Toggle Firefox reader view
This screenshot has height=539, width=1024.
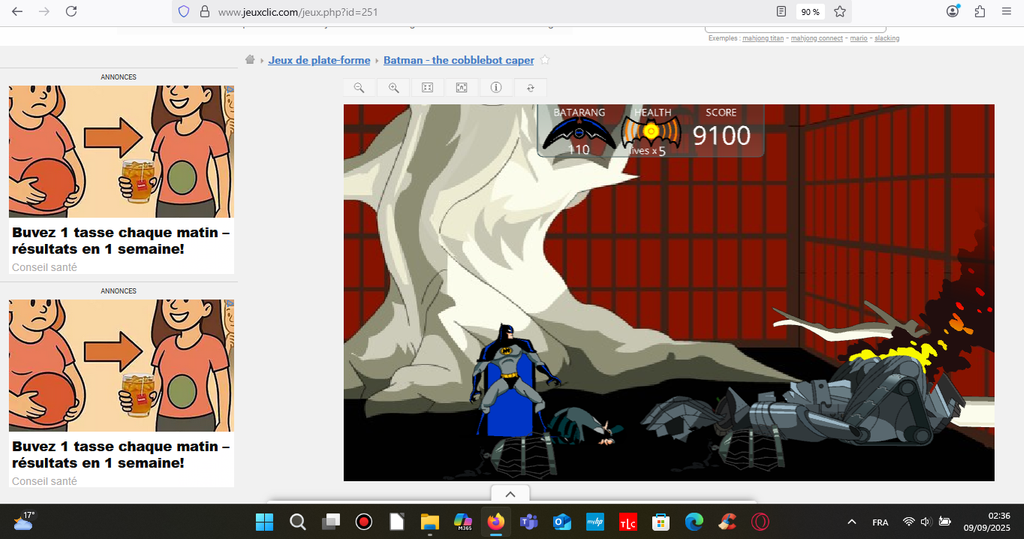point(781,12)
